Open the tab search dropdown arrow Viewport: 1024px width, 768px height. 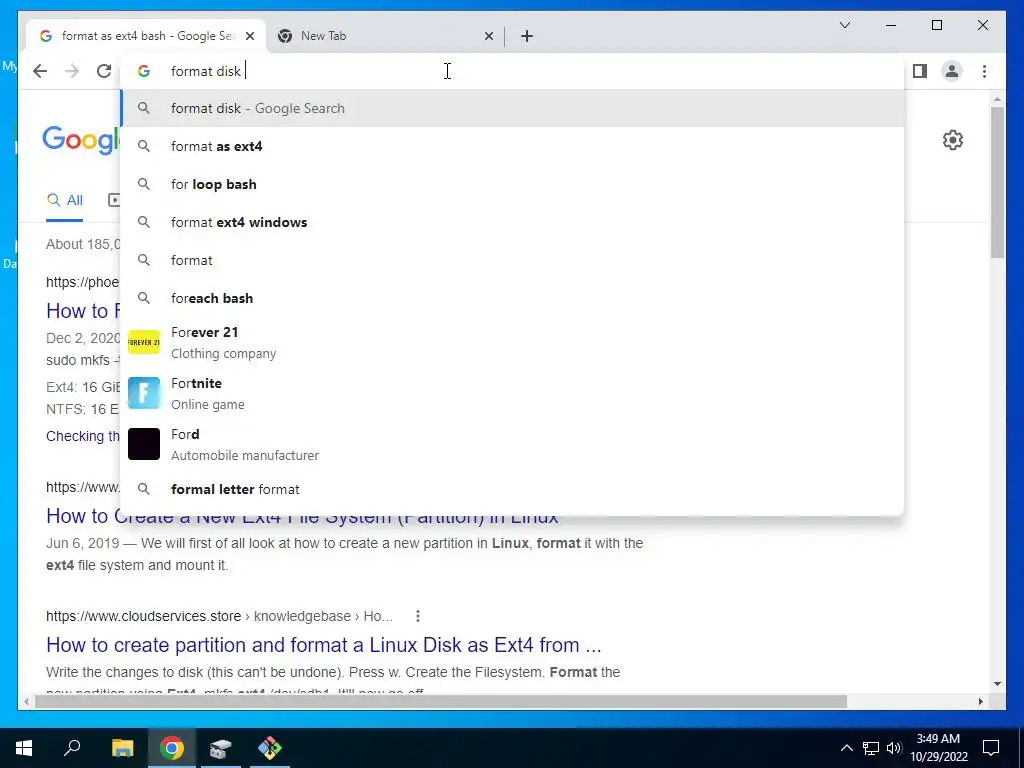pyautogui.click(x=844, y=25)
